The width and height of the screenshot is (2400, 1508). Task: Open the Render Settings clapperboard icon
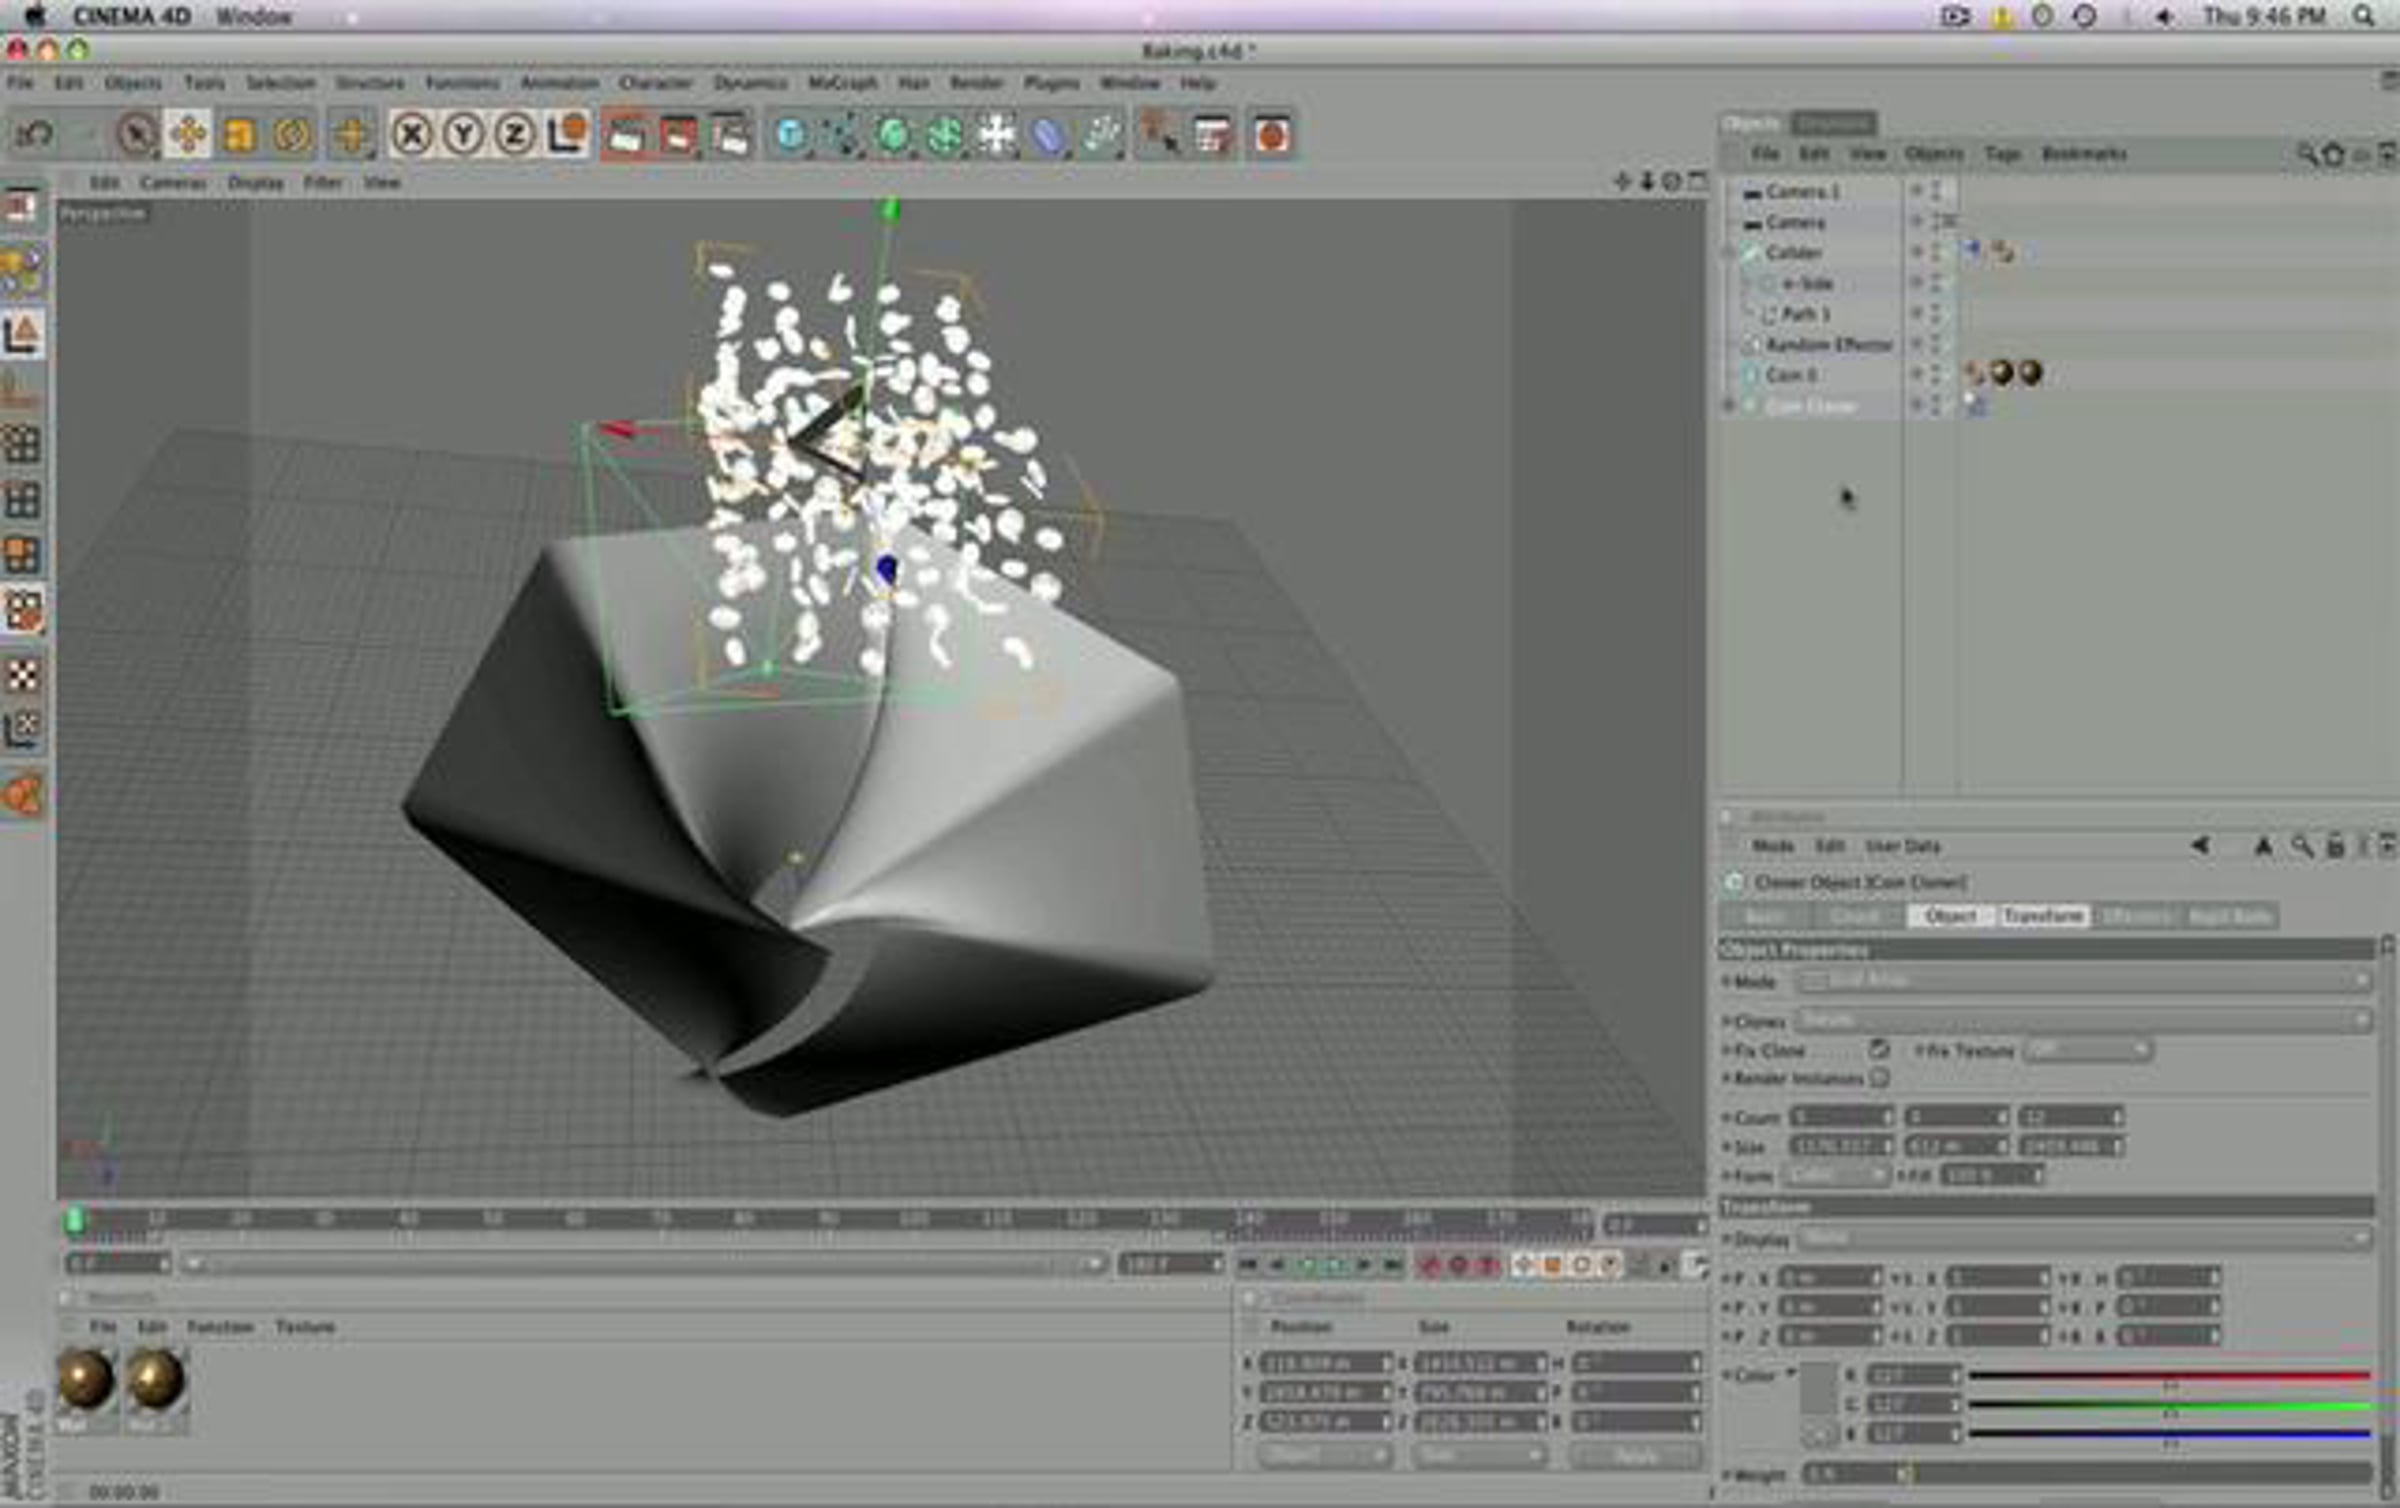coord(731,134)
